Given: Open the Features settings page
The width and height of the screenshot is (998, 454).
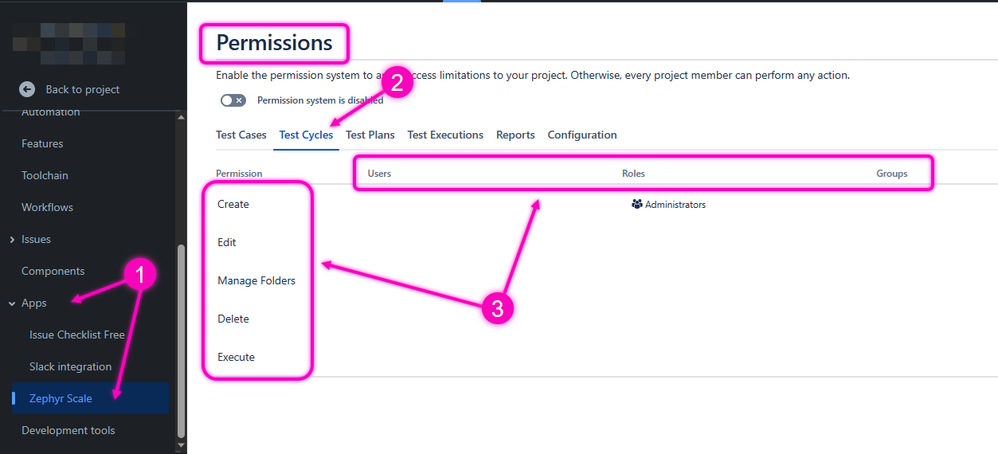Looking at the screenshot, I should click(42, 143).
